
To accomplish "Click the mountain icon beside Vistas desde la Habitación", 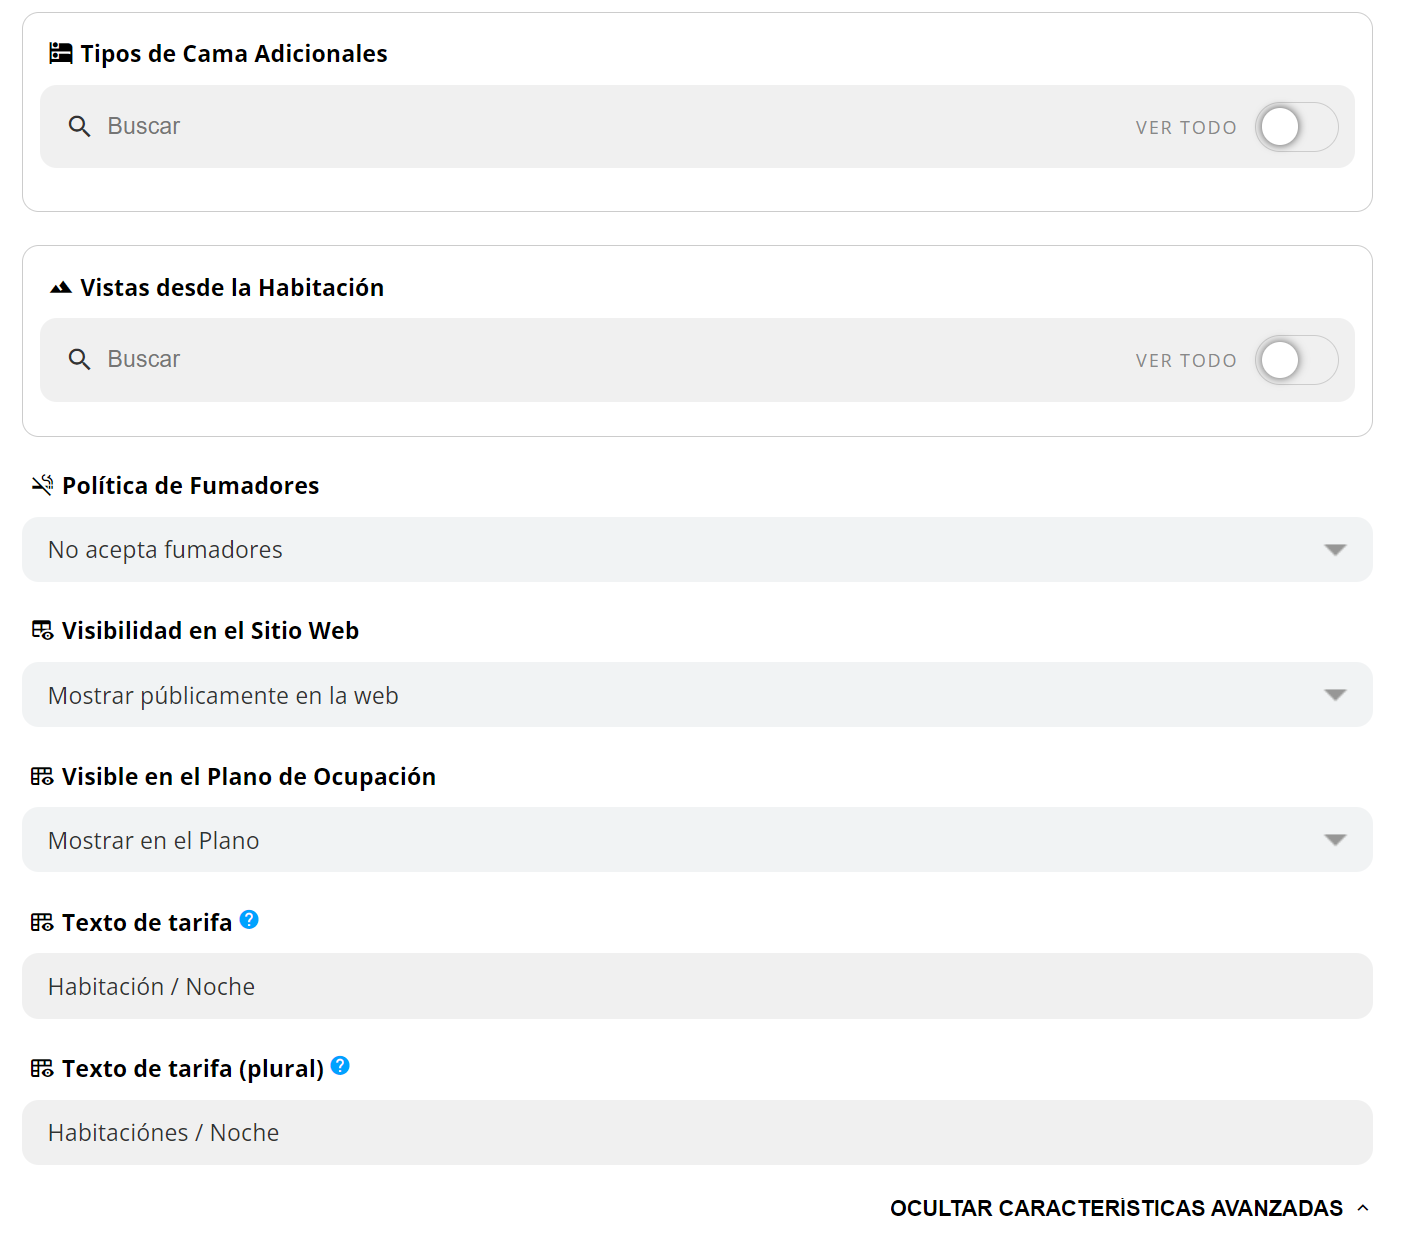I will coord(61,288).
